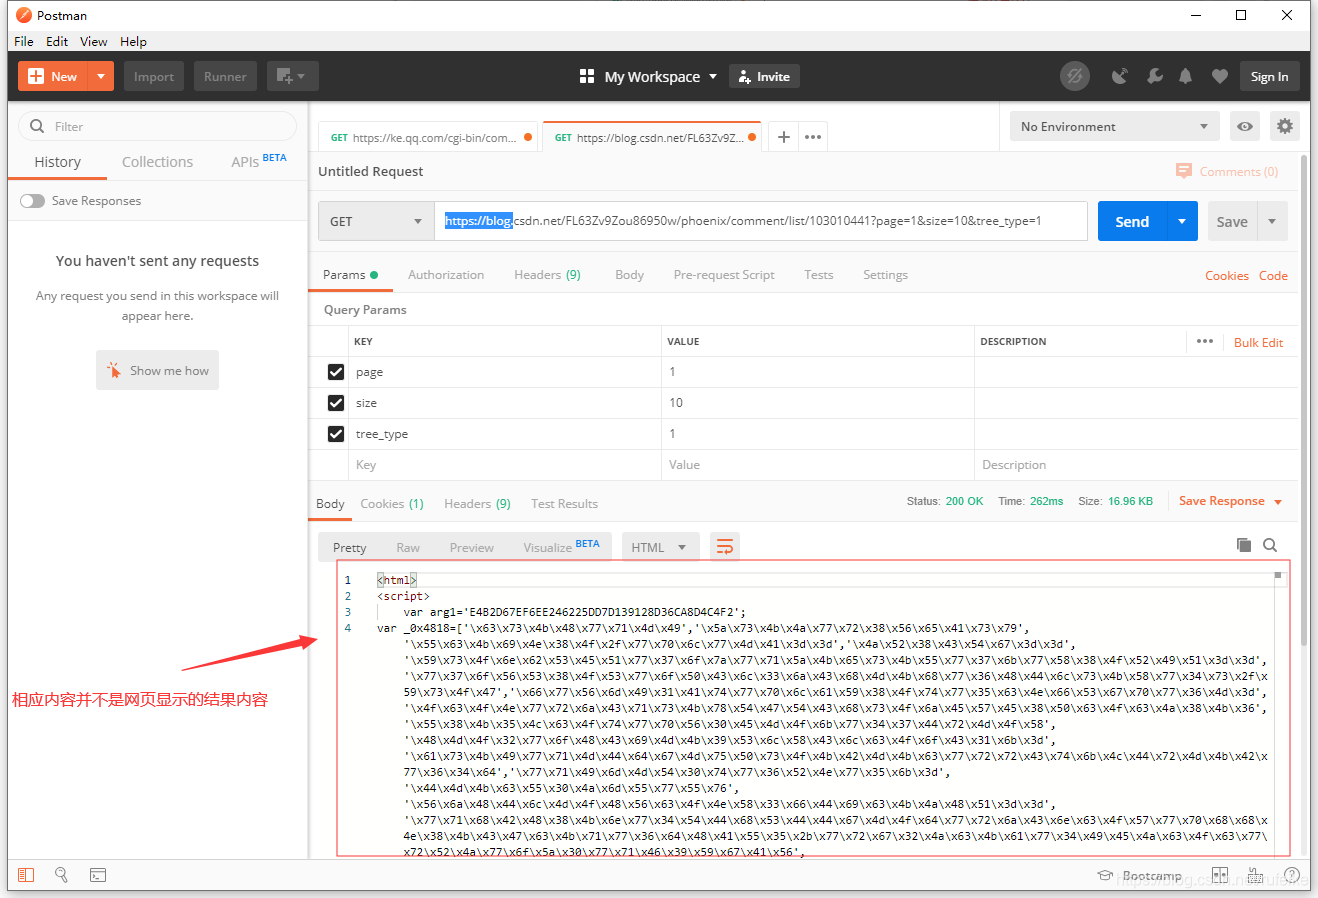This screenshot has height=898, width=1318.
Task: Open the Test Results tab
Action: pyautogui.click(x=564, y=503)
